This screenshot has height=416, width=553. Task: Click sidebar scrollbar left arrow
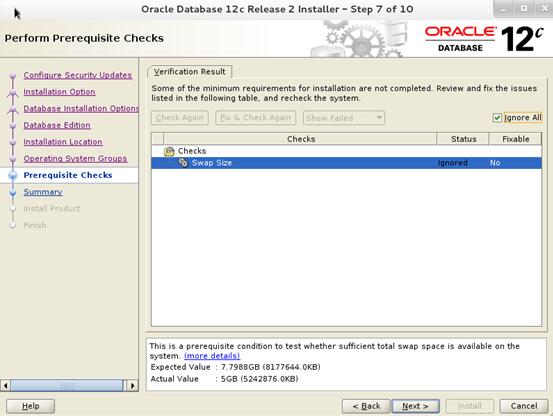(5, 385)
